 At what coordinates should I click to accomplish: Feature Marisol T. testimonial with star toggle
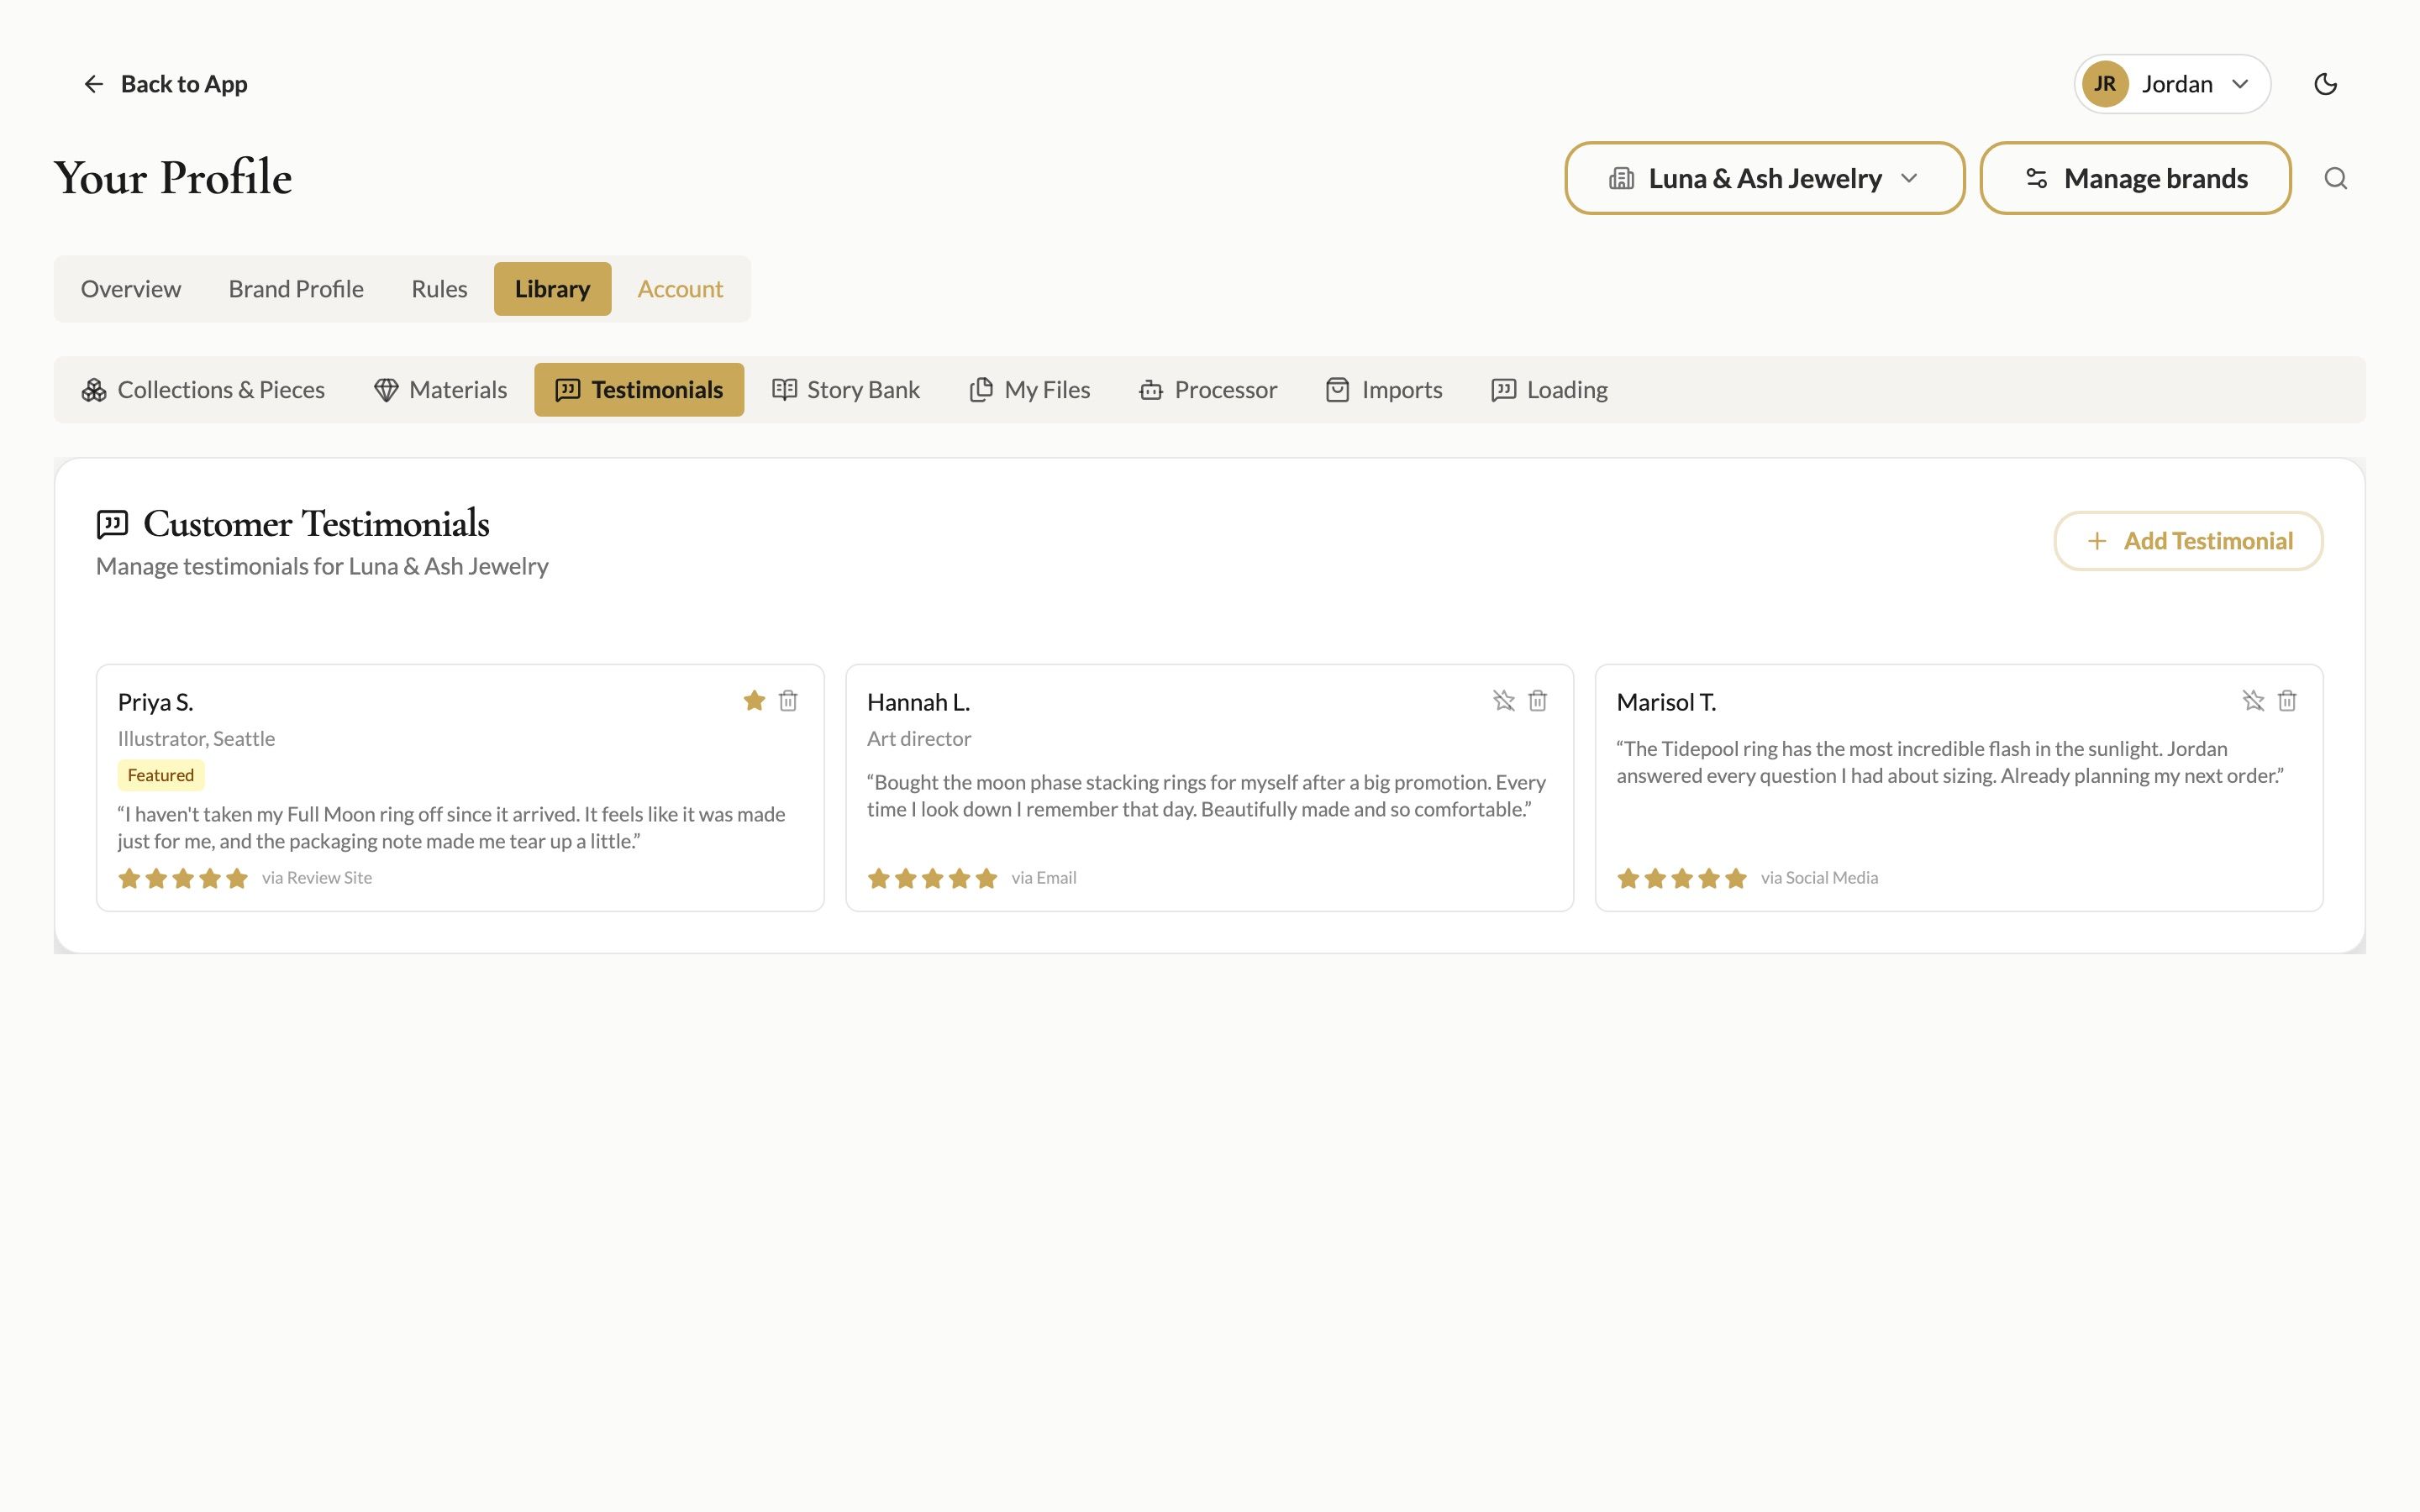(x=2253, y=701)
